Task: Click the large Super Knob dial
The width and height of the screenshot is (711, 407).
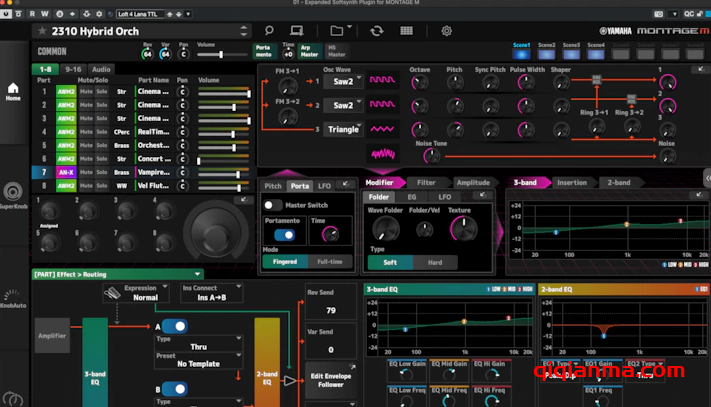Action: click(x=216, y=232)
